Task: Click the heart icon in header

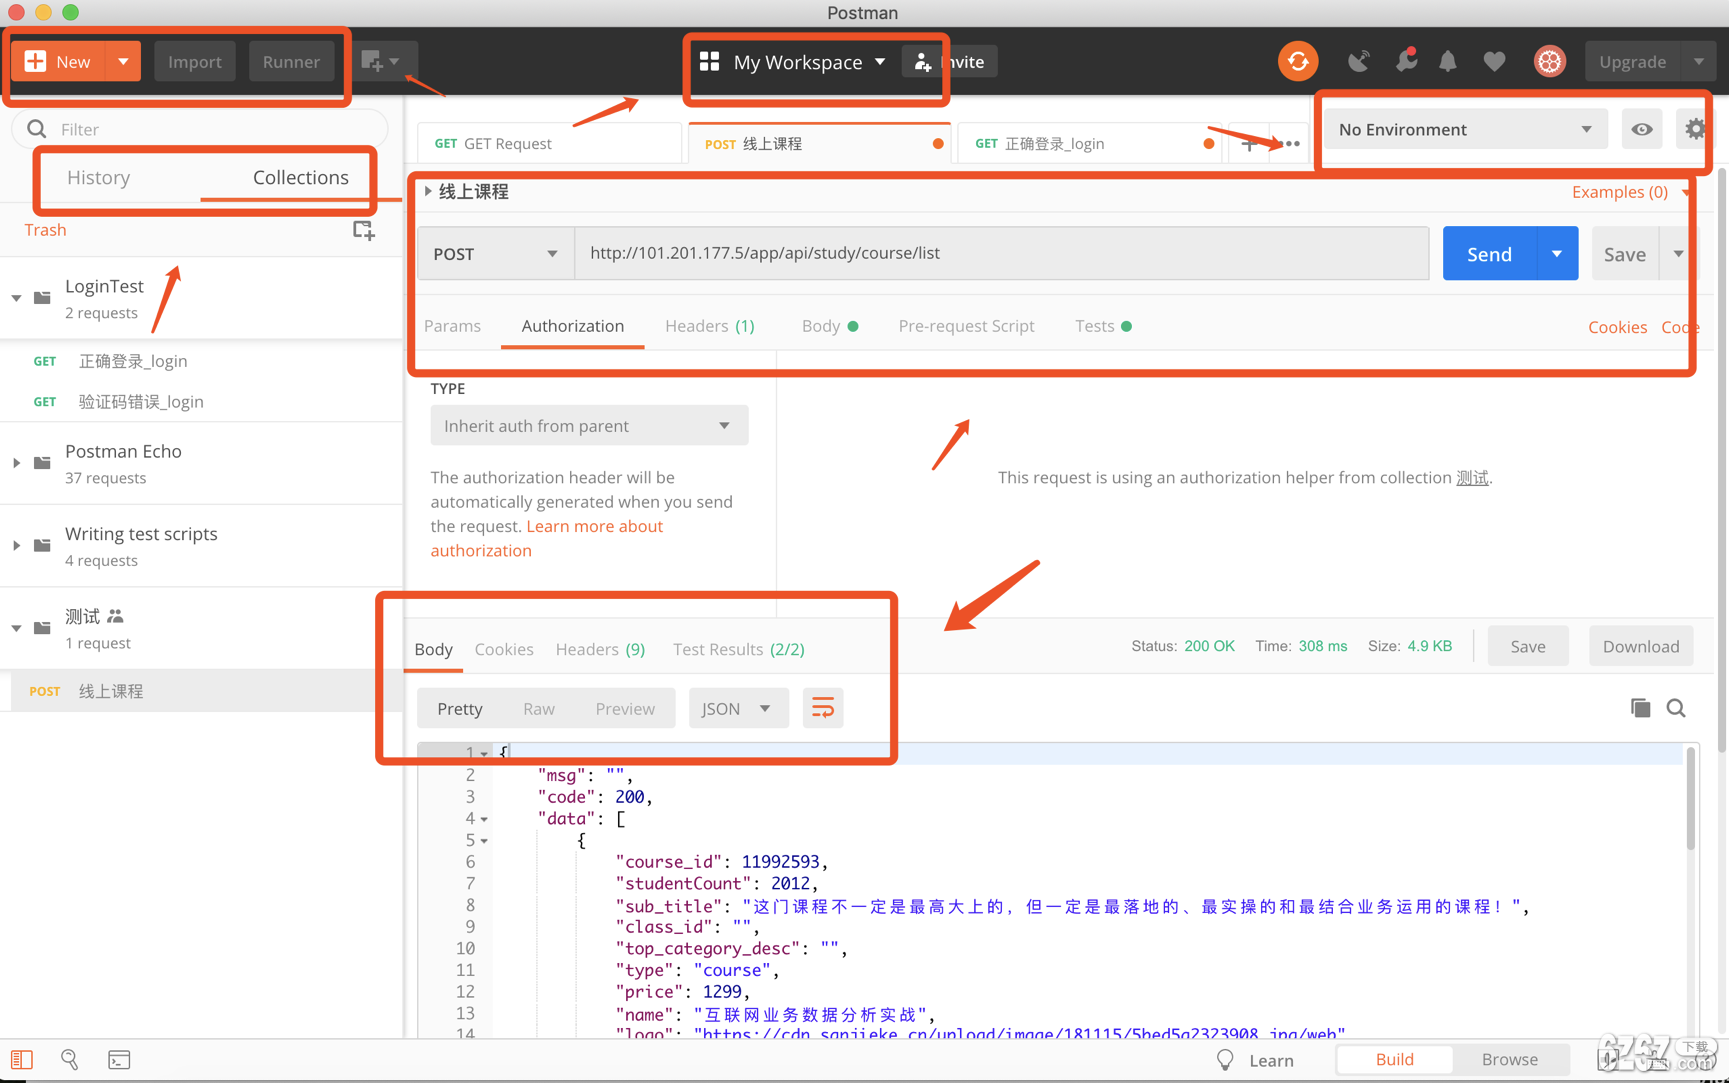Action: tap(1494, 62)
